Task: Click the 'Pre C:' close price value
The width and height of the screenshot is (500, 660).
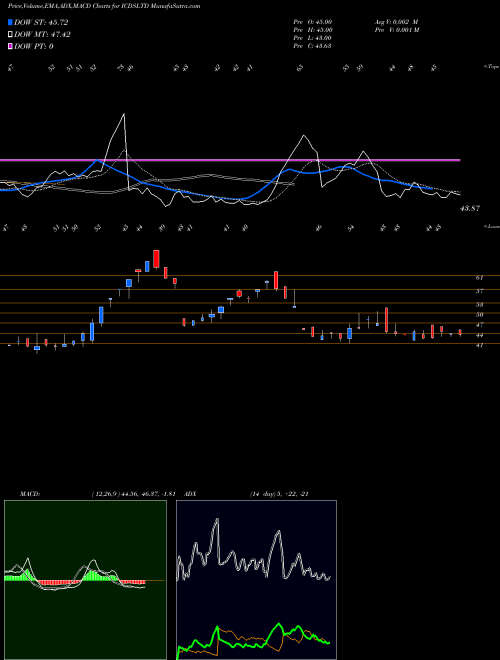Action: pyautogui.click(x=313, y=46)
